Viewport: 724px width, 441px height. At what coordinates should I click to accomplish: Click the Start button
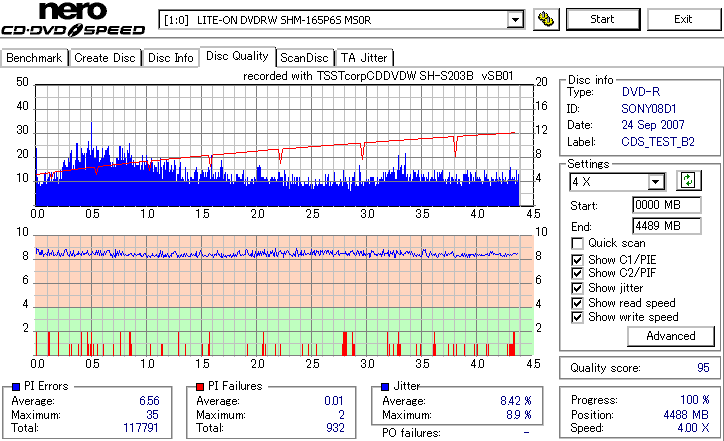603,19
